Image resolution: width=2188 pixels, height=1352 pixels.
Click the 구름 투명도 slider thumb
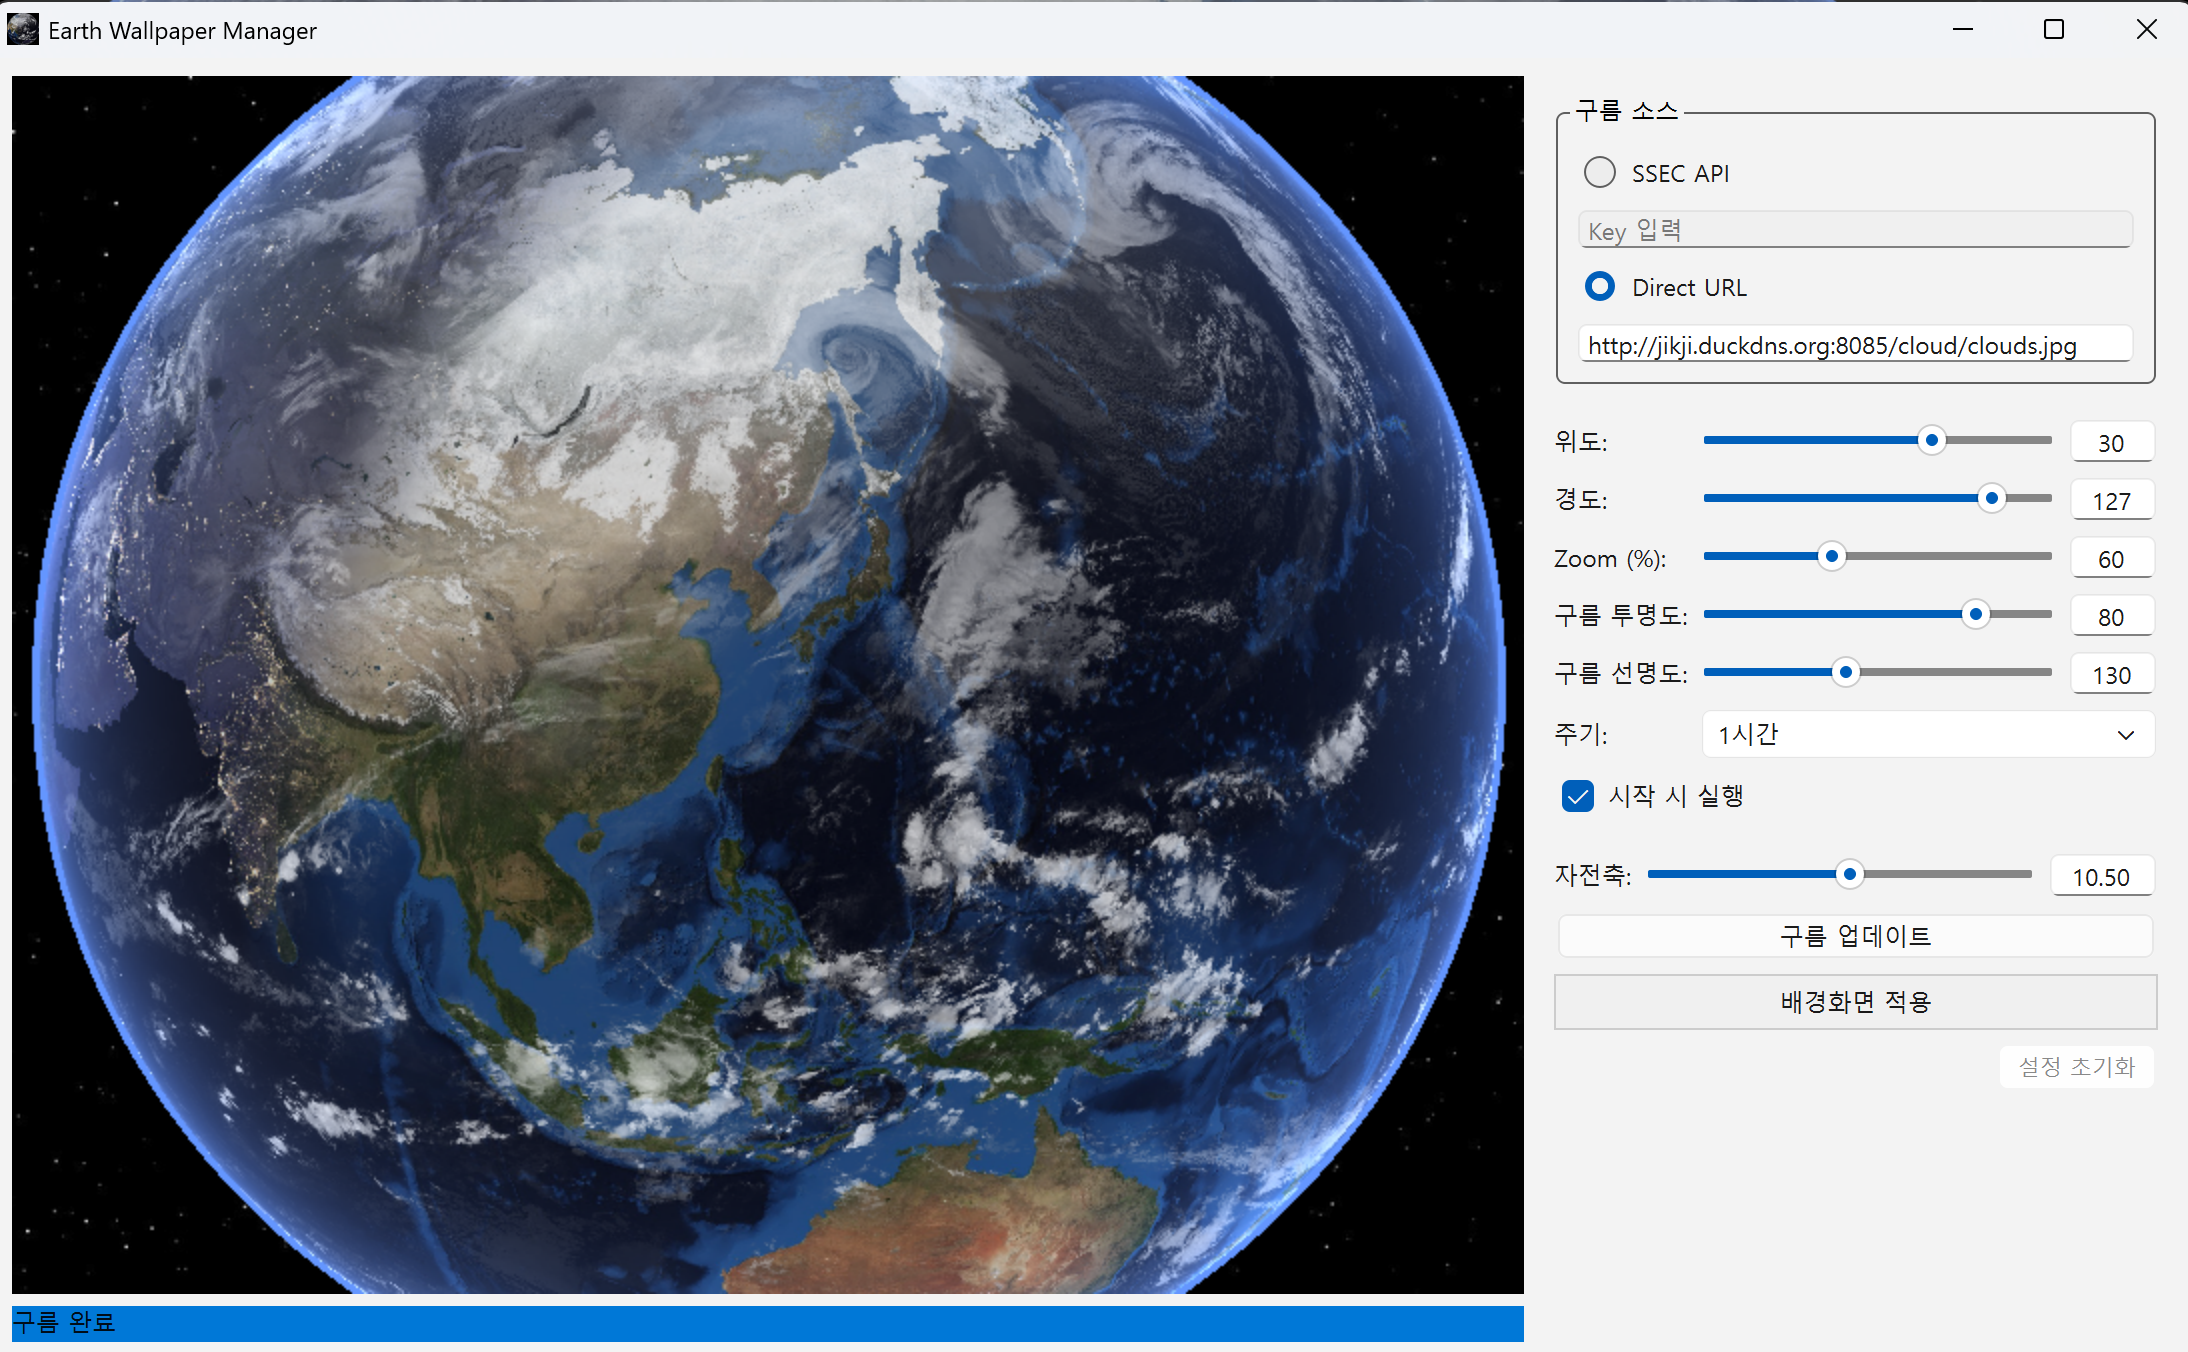click(1975, 614)
